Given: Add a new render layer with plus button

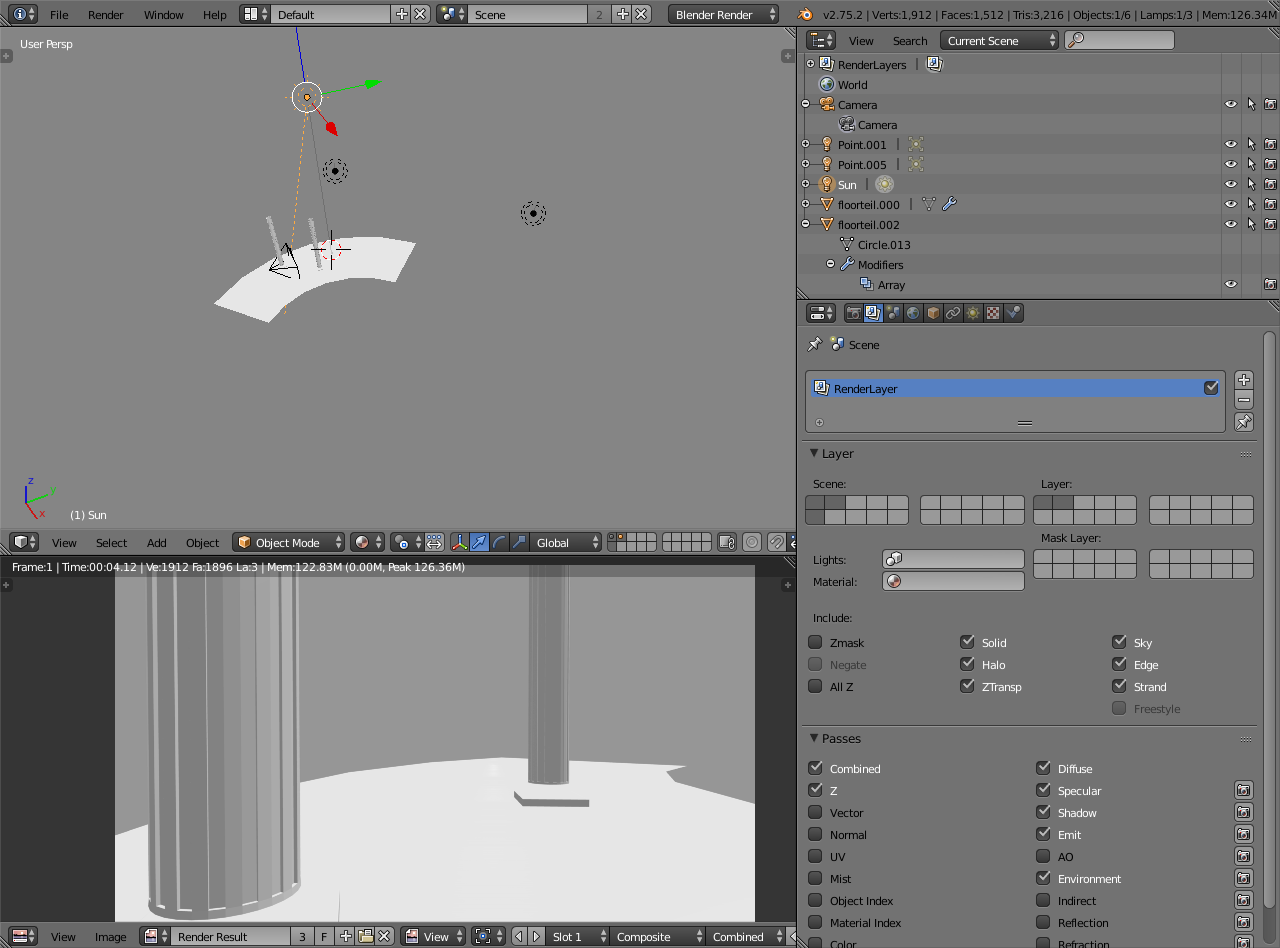Looking at the screenshot, I should click(x=1244, y=380).
